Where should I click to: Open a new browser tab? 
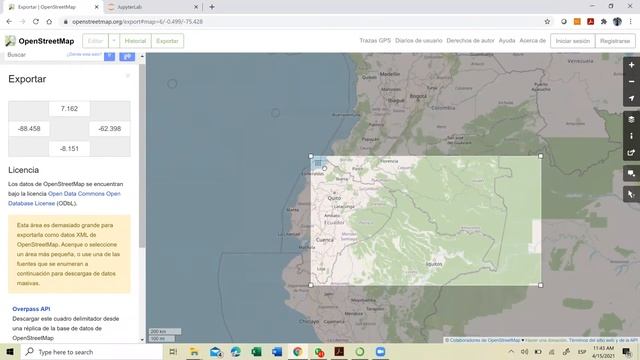tap(212, 7)
